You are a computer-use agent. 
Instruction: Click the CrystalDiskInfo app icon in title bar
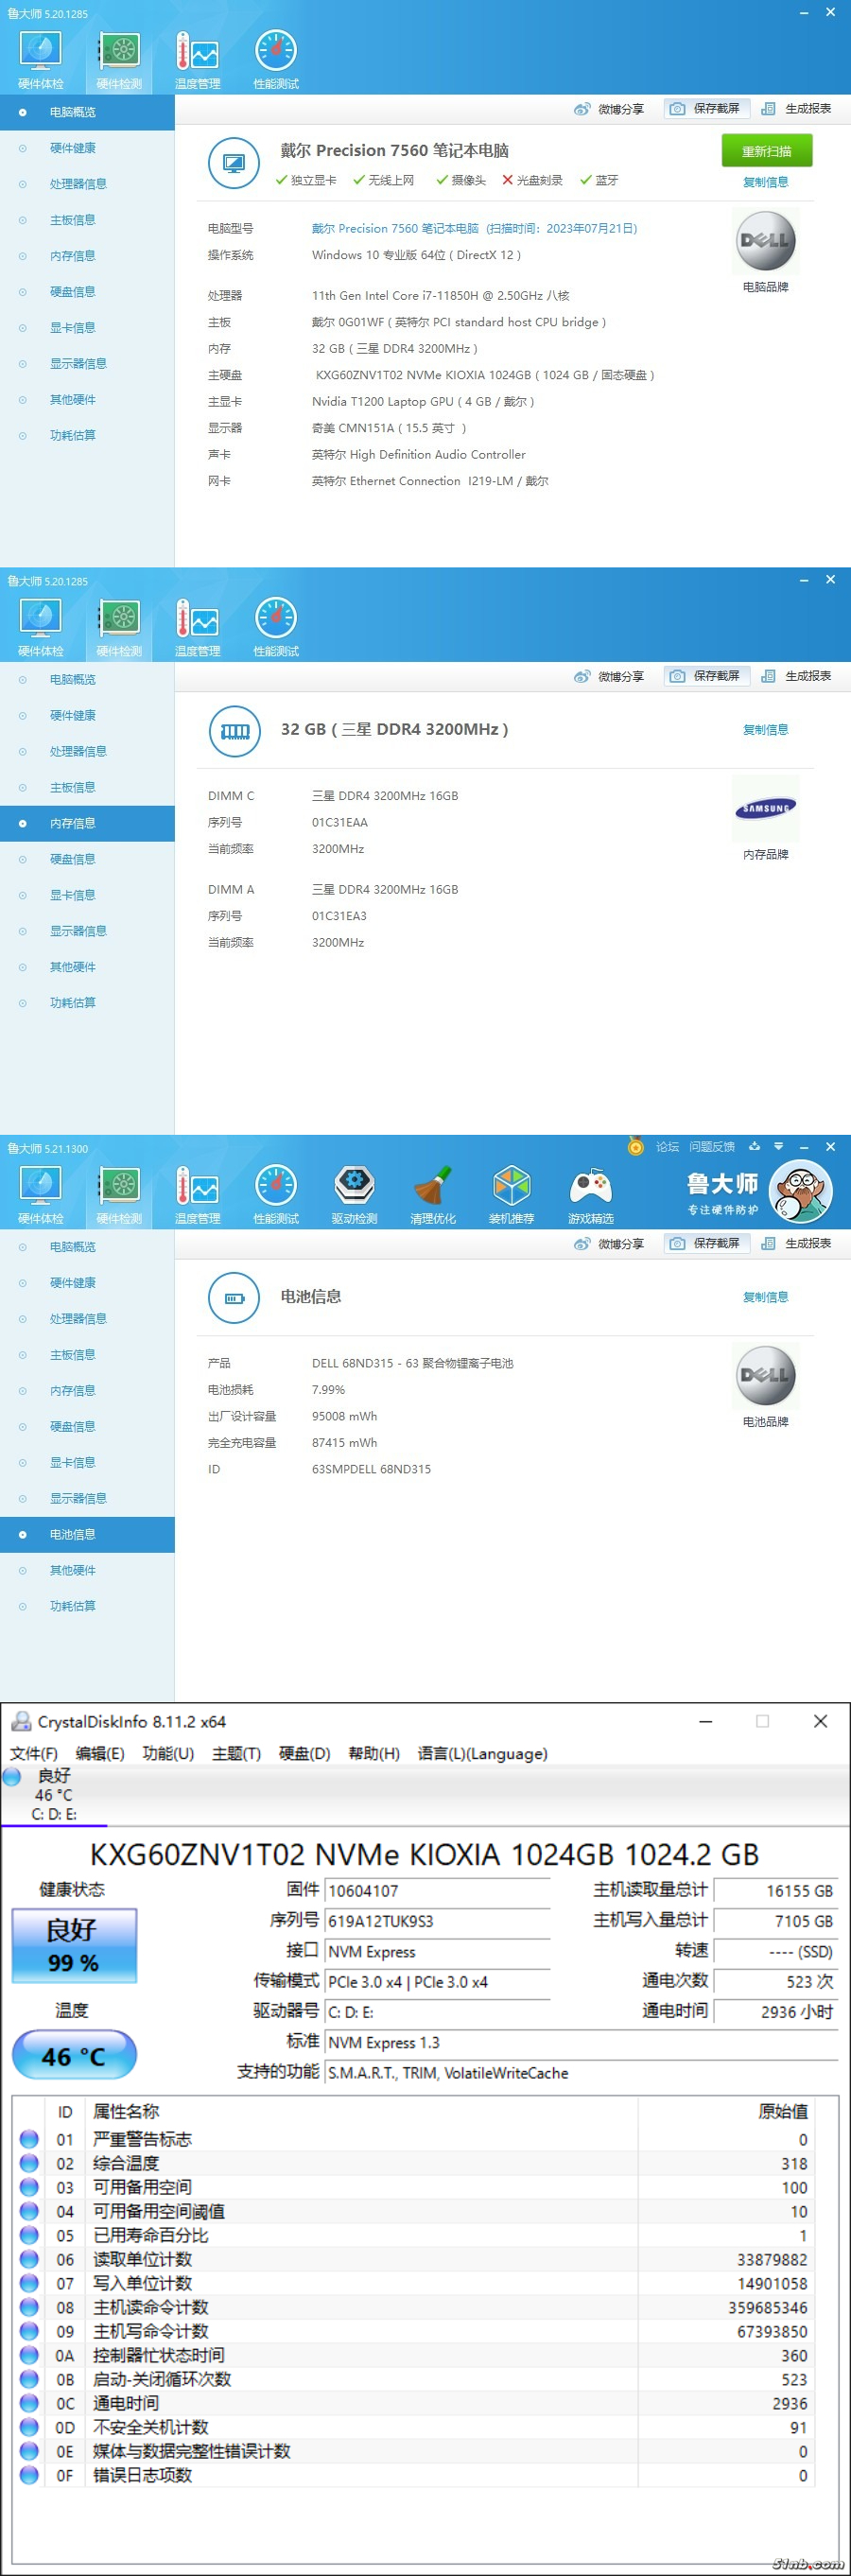click(x=20, y=1721)
